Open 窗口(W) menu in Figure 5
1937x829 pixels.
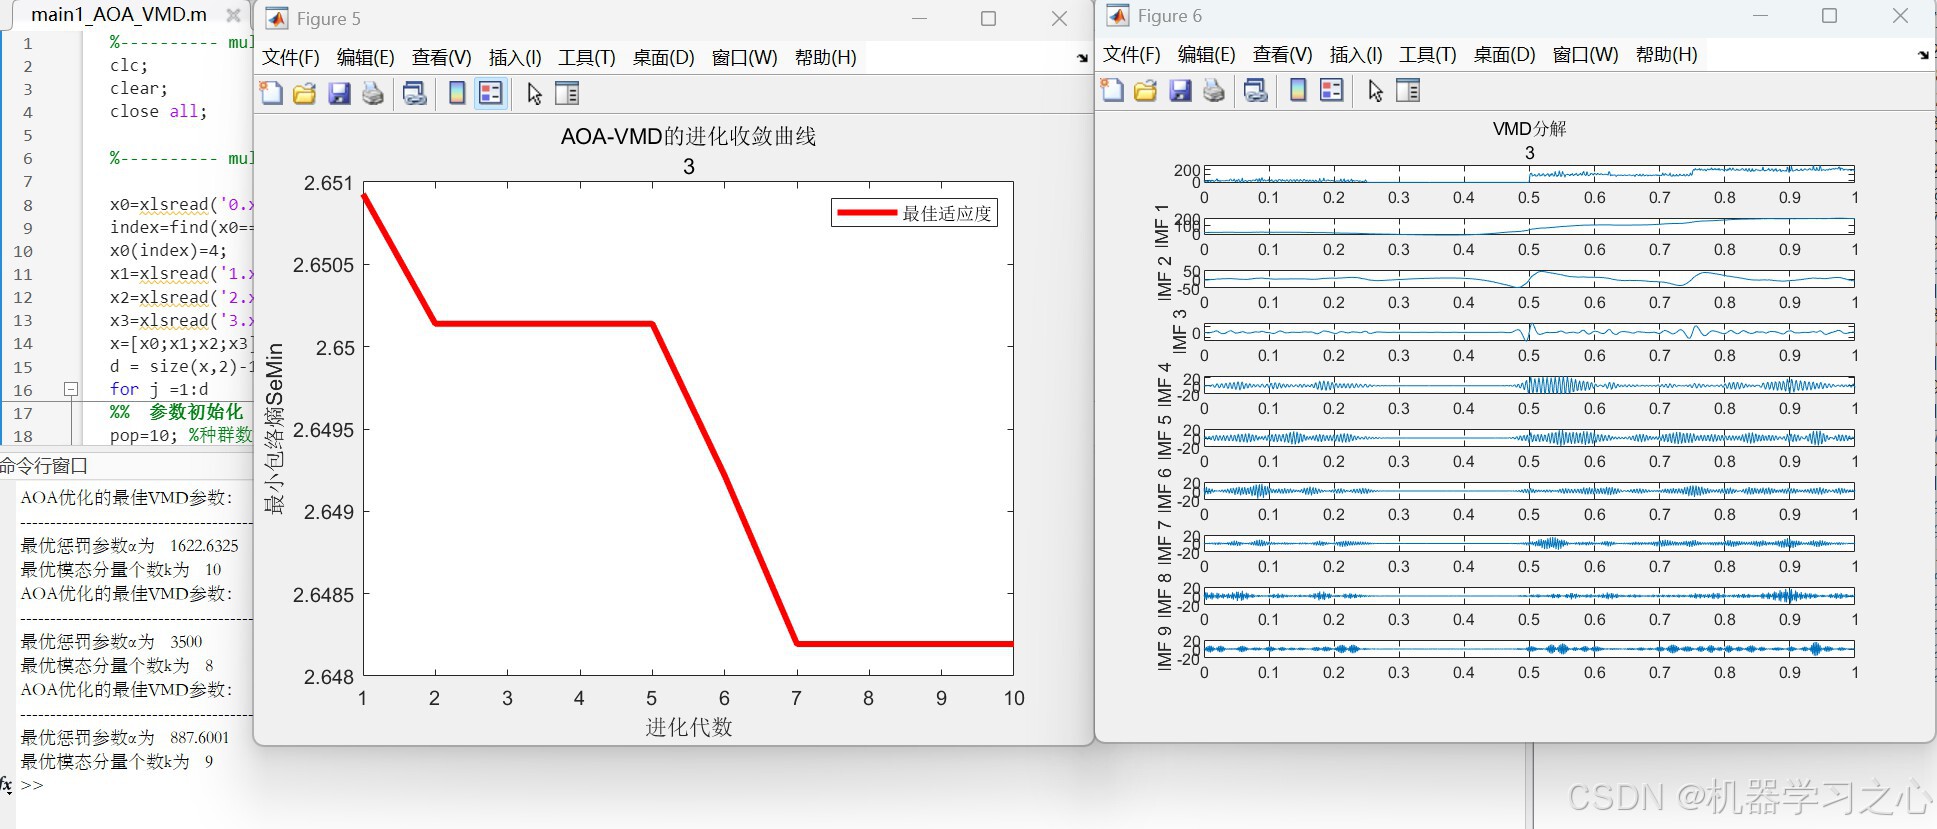[x=744, y=58]
